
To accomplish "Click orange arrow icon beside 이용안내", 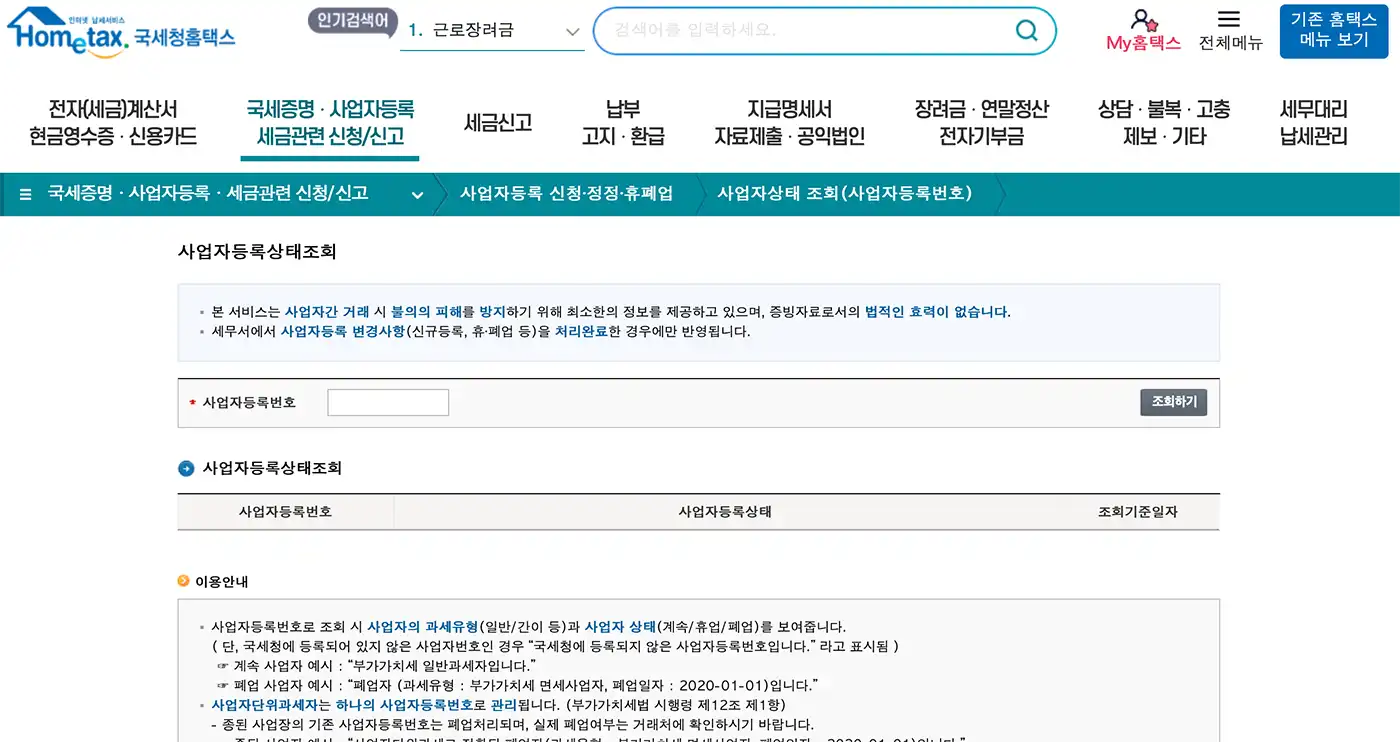I will (x=184, y=581).
